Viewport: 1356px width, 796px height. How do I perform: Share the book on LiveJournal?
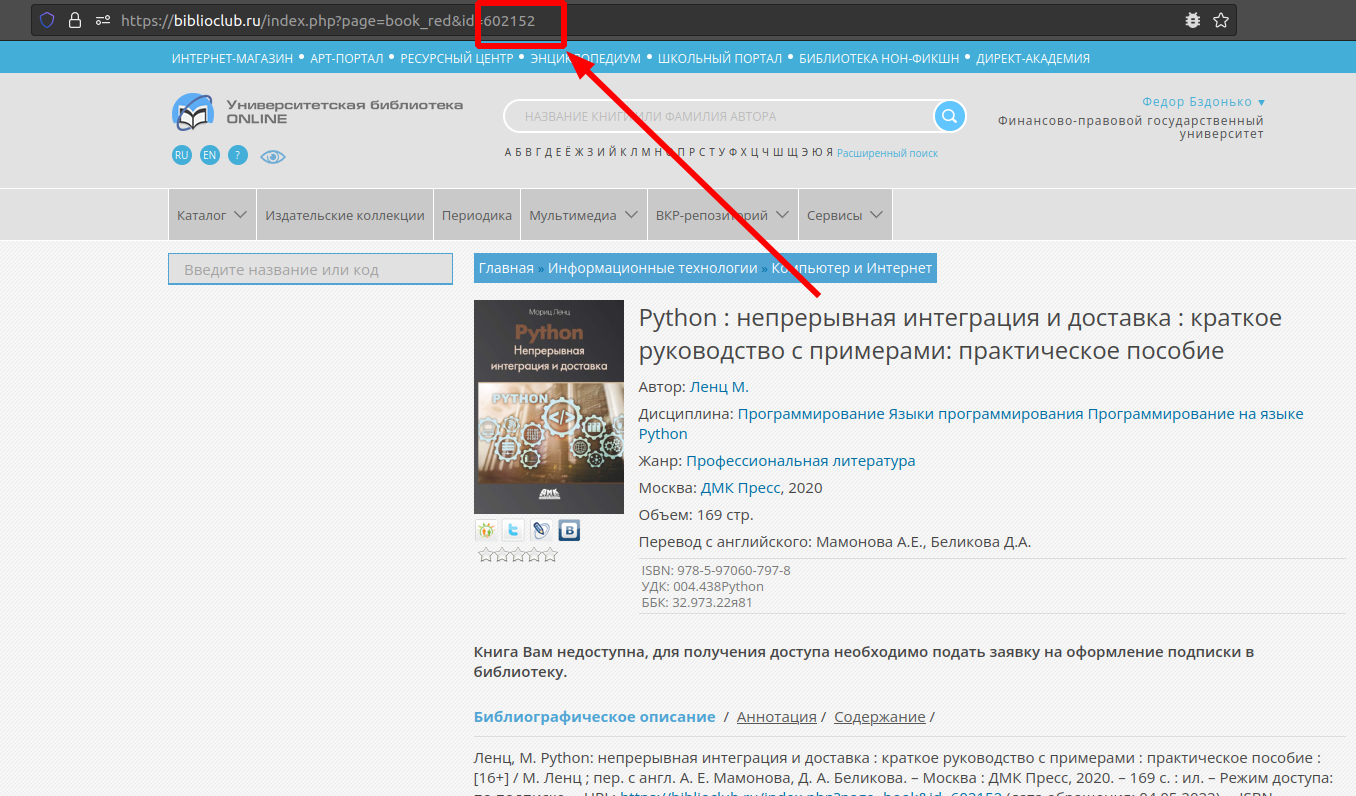[541, 531]
